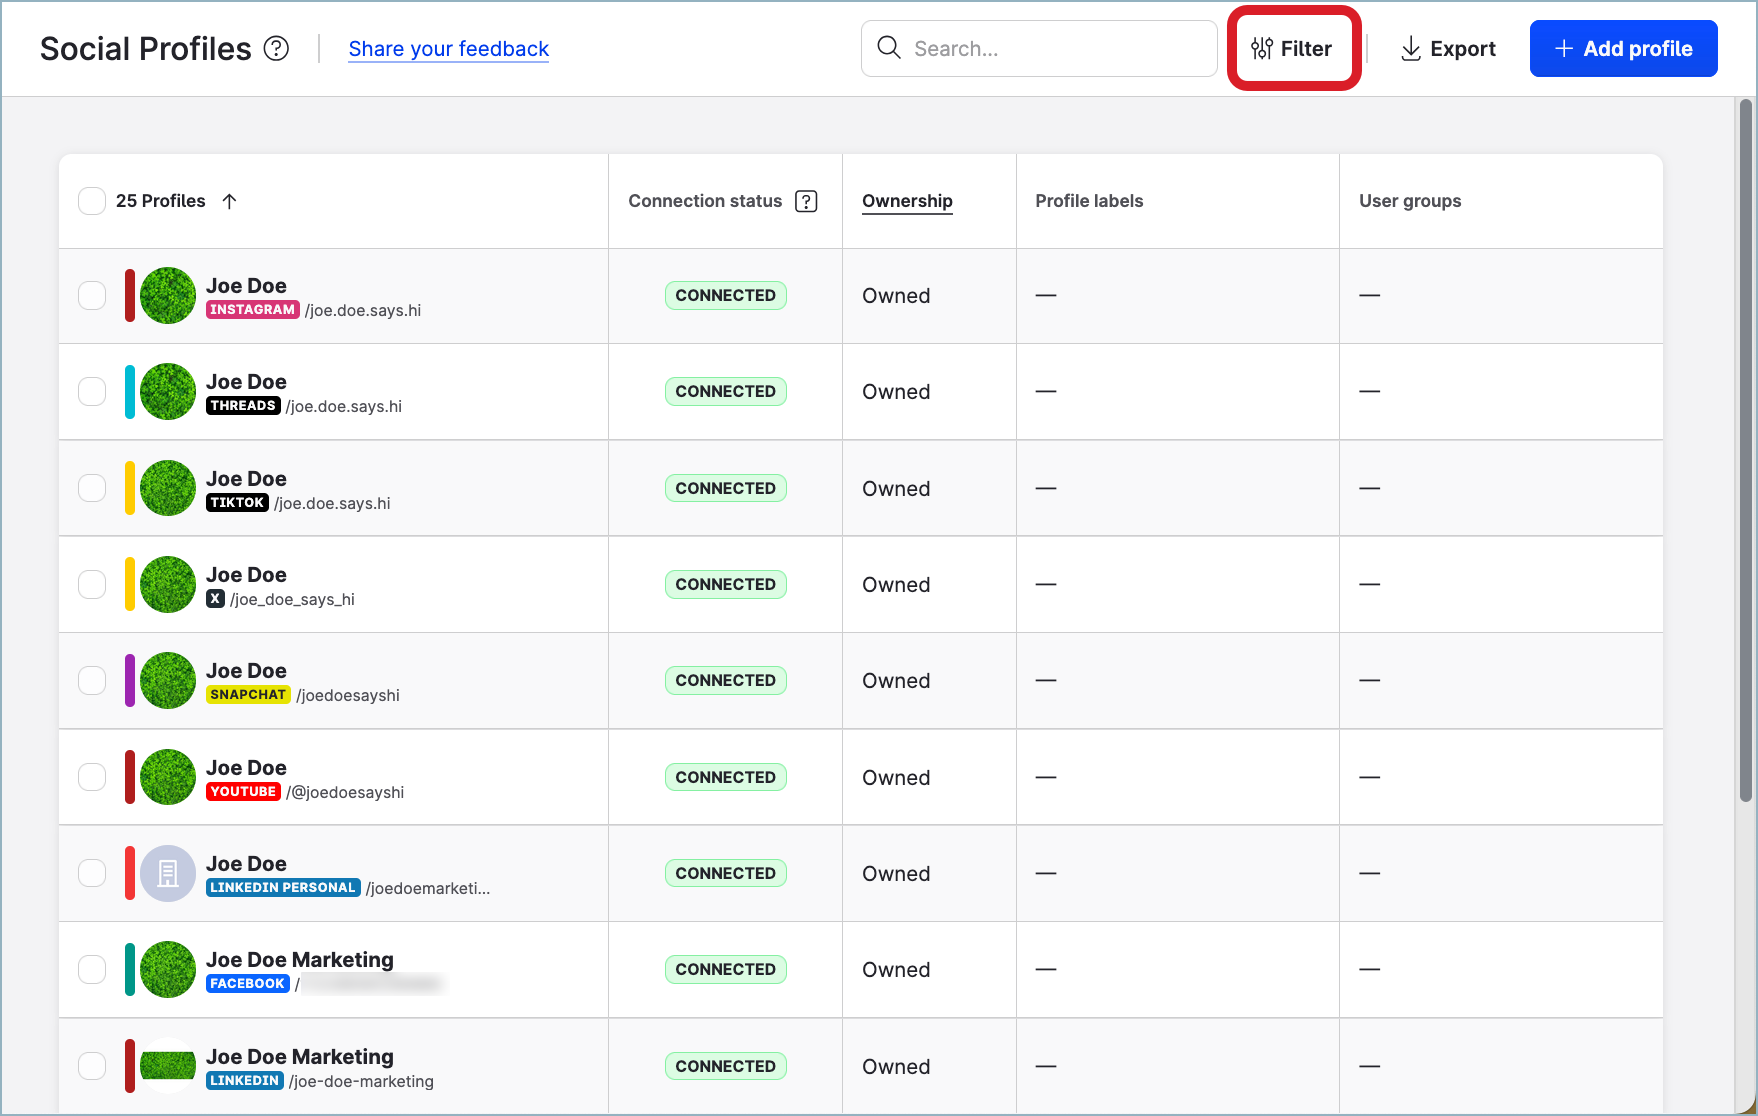The height and width of the screenshot is (1116, 1758).
Task: Sort profiles by the Ownership column
Action: [x=906, y=200]
